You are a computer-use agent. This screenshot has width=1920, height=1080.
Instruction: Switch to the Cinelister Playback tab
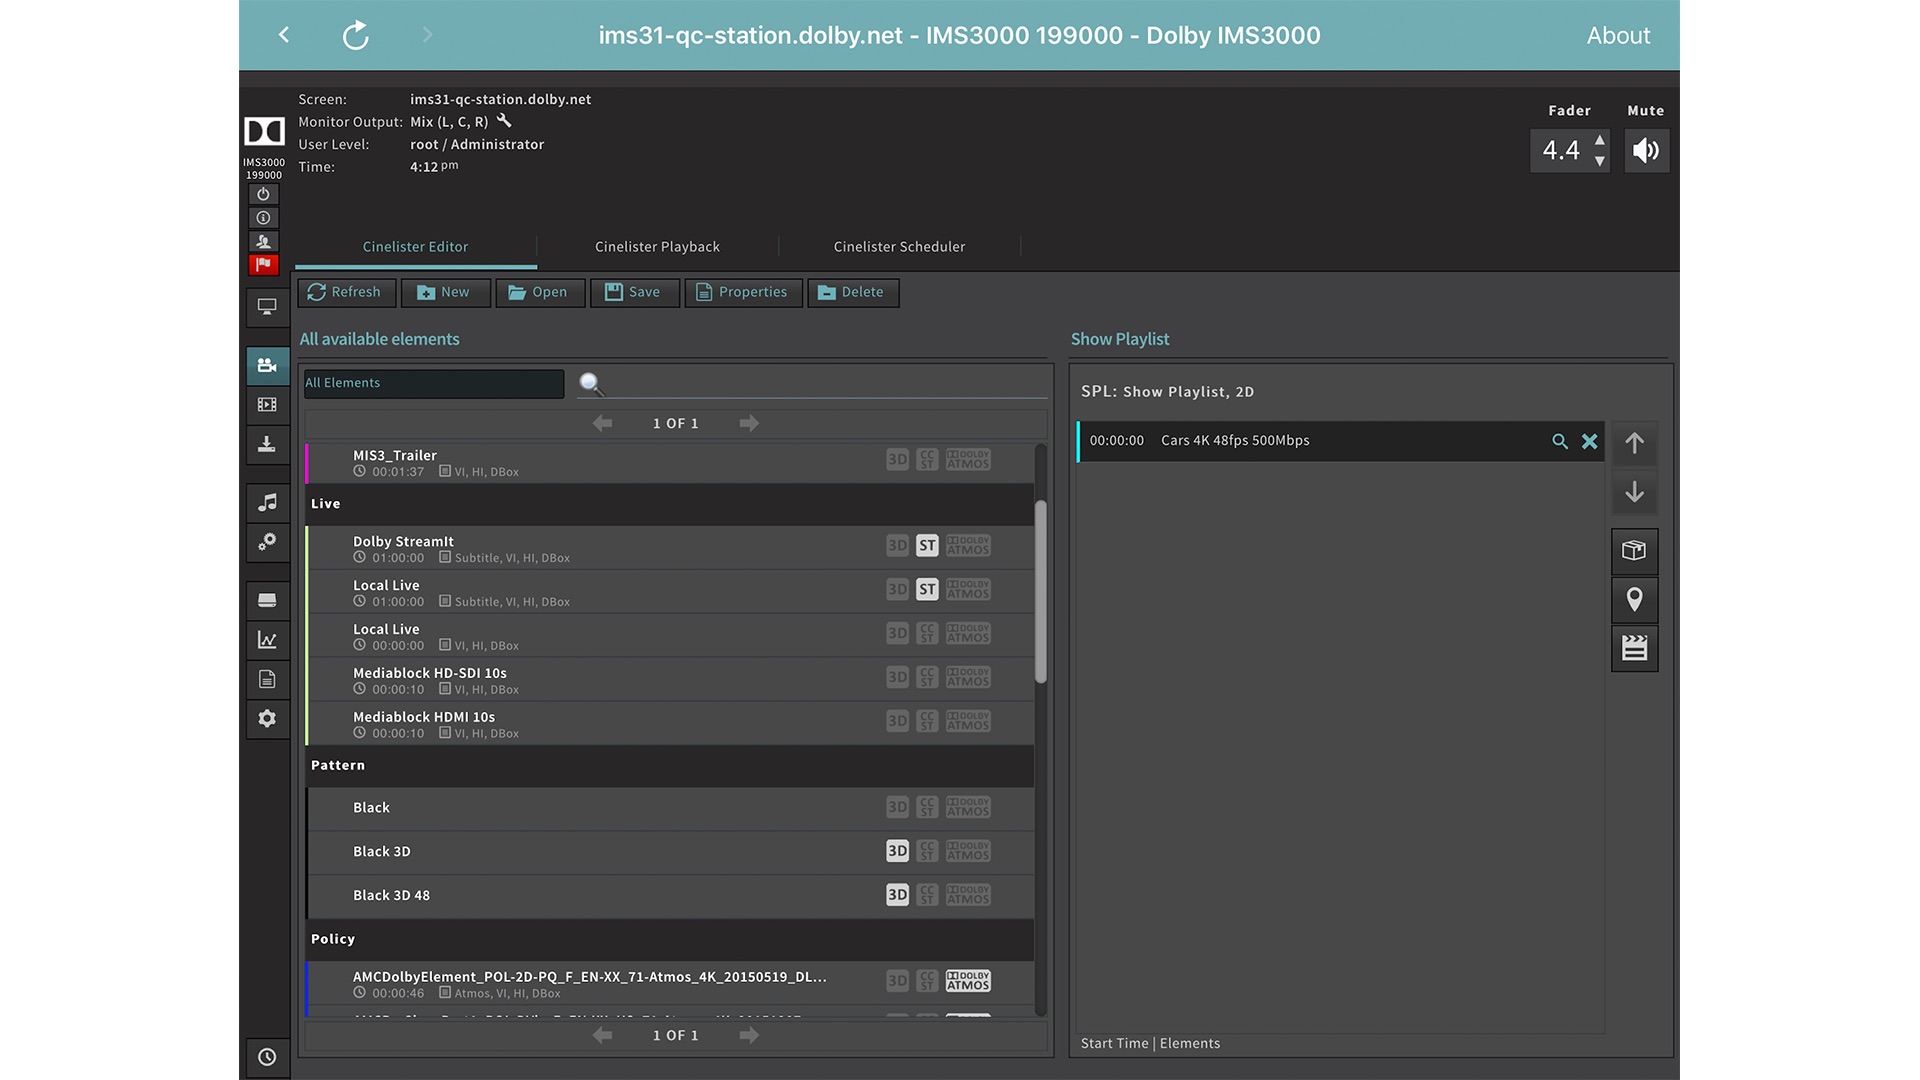(657, 246)
